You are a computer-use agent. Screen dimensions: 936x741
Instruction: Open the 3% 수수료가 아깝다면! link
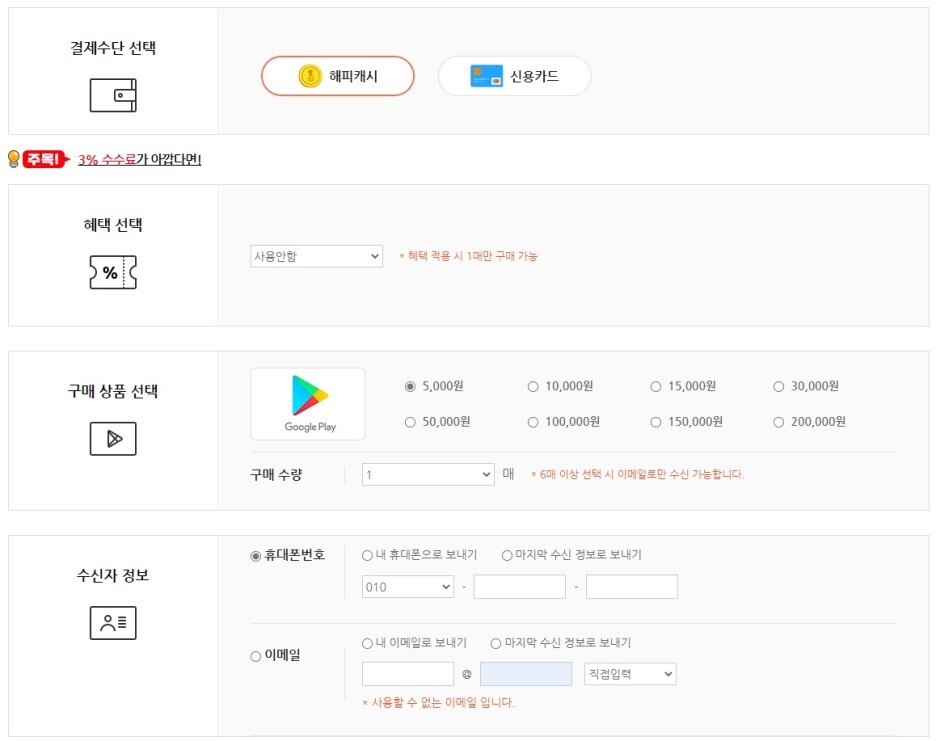coord(140,159)
